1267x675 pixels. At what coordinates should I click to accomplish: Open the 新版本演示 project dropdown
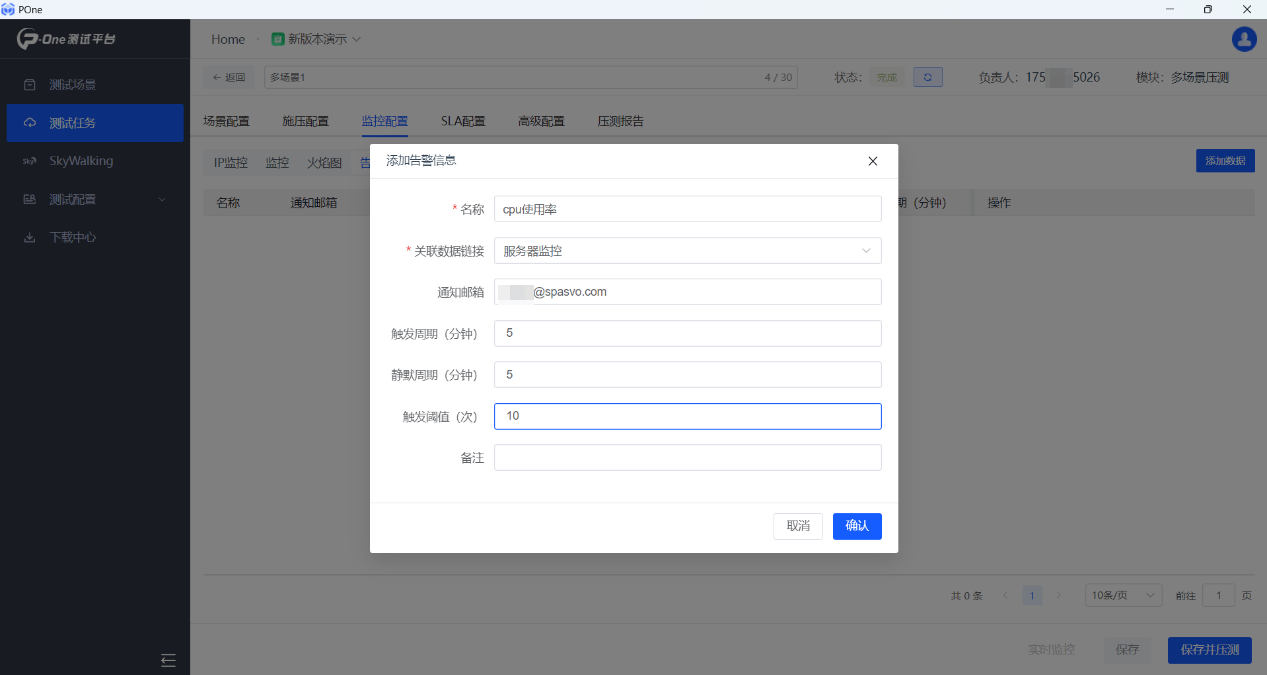coord(316,39)
